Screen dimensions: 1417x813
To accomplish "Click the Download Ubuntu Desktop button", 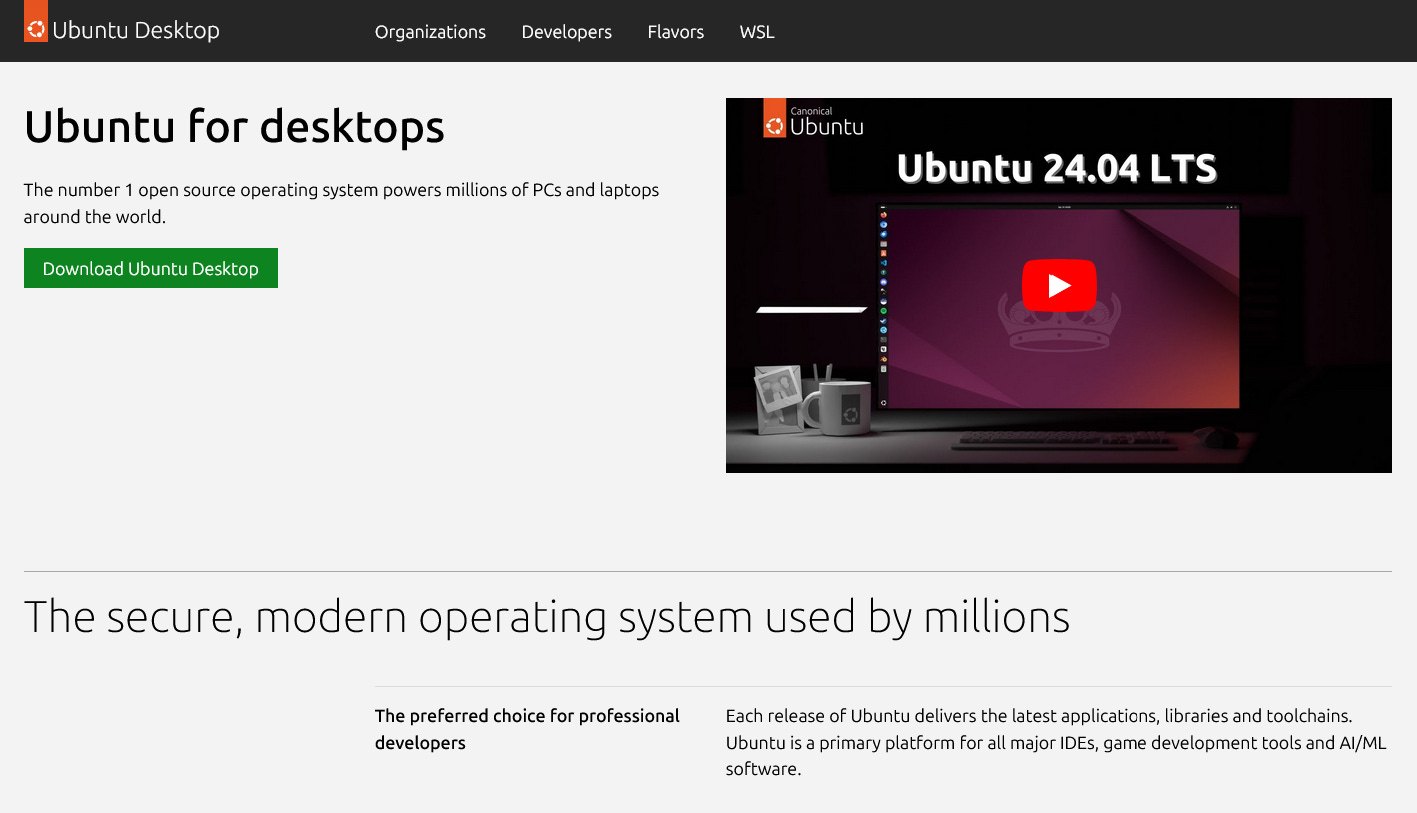I will [x=151, y=268].
